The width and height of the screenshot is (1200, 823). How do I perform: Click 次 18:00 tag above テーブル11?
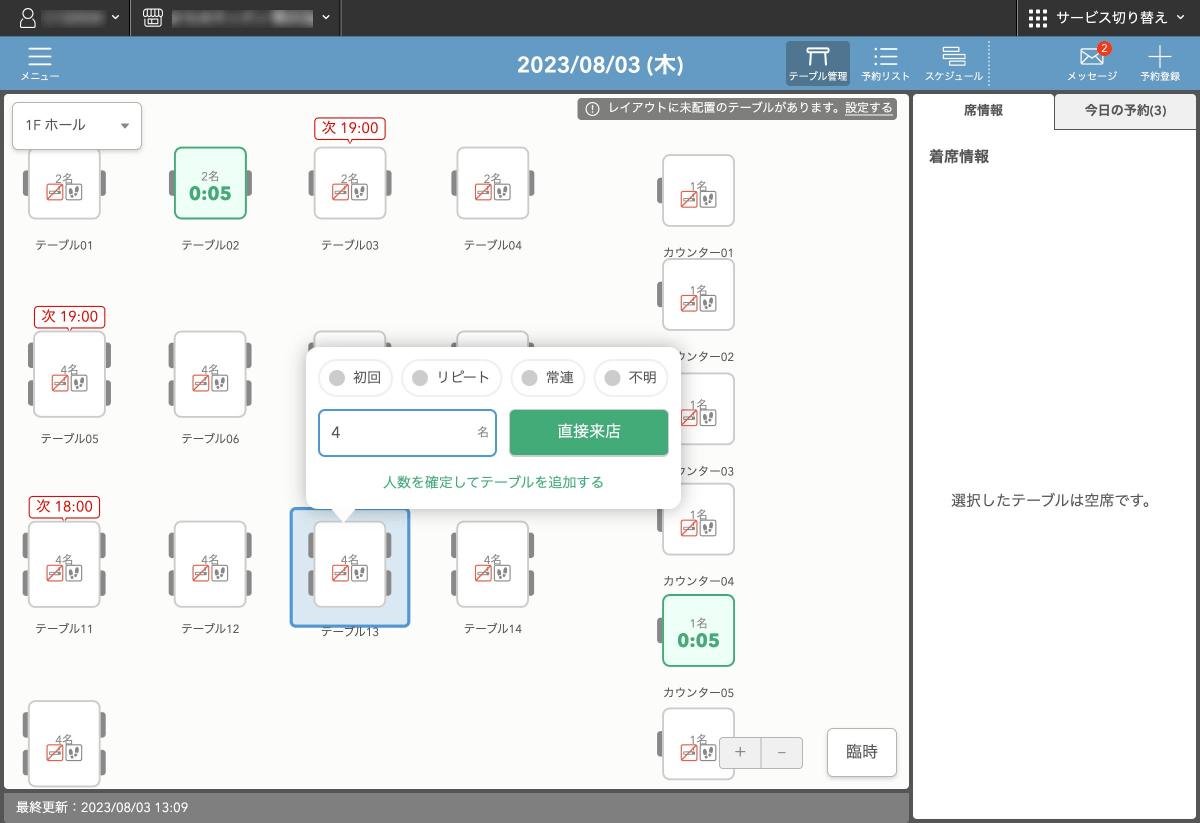coord(65,506)
